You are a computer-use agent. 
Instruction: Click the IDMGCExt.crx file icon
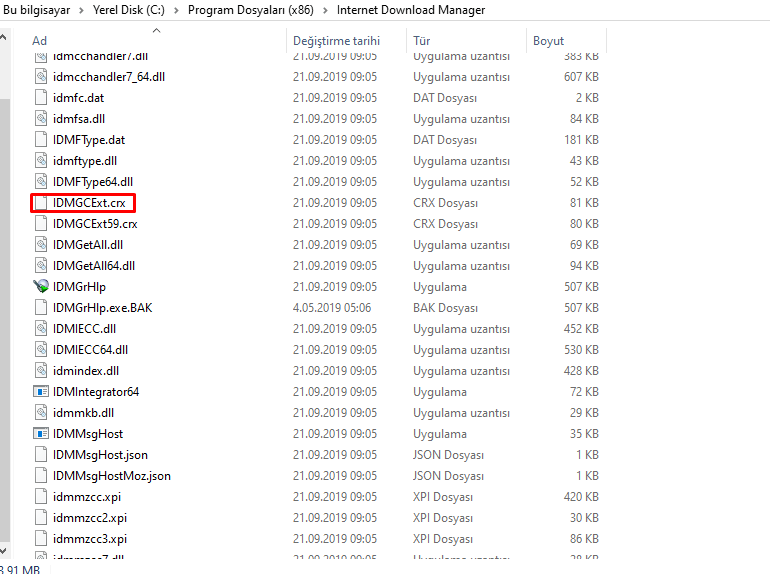[41, 203]
